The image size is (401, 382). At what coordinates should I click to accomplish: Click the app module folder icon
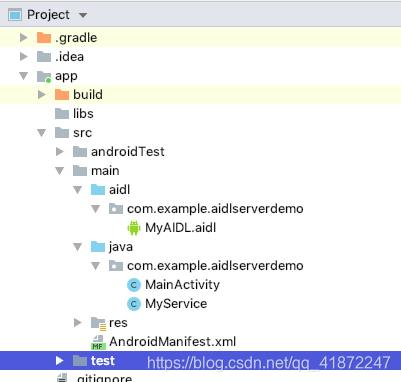click(44, 76)
